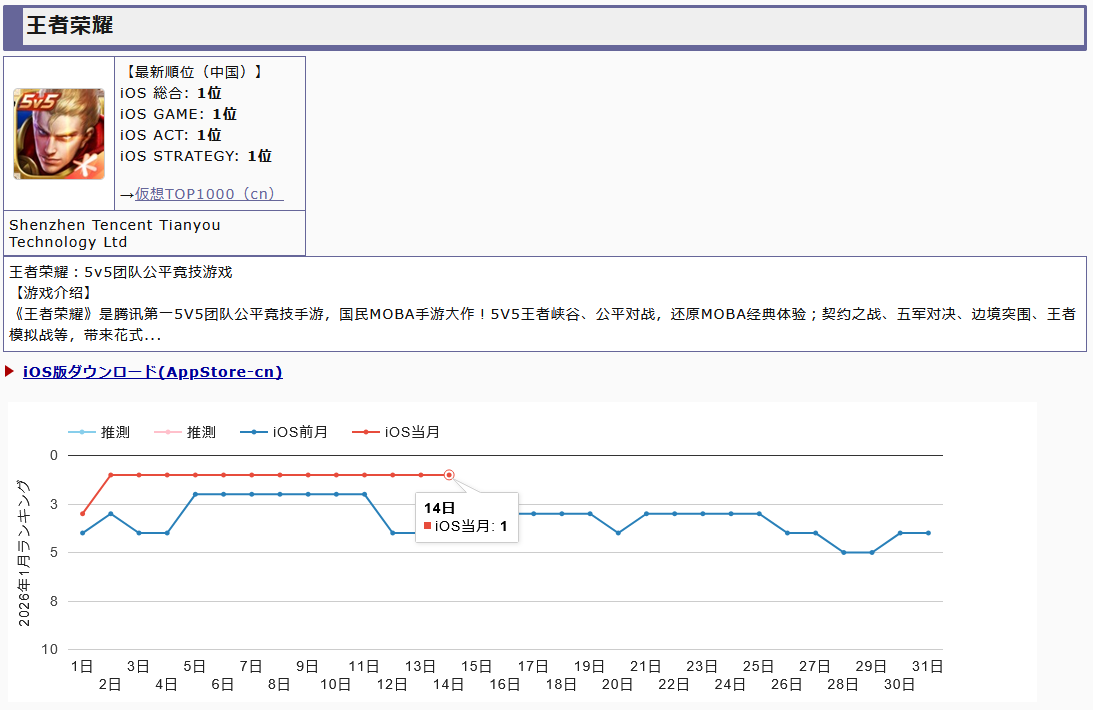Click the 【最新順位（中国）】 header text
The height and width of the screenshot is (710, 1093).
[194, 72]
